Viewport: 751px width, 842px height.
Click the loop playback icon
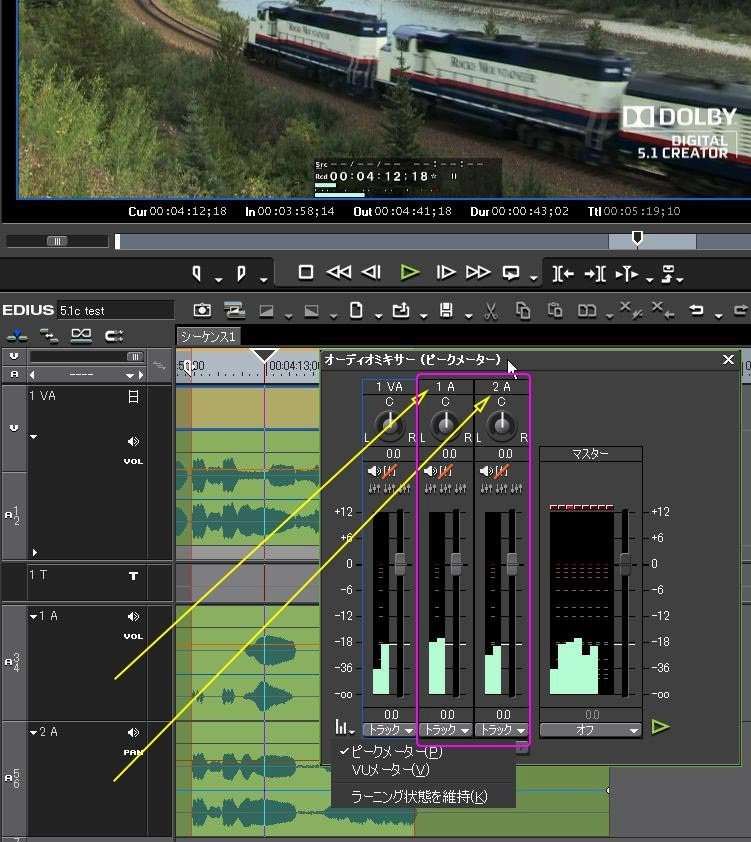click(x=511, y=273)
